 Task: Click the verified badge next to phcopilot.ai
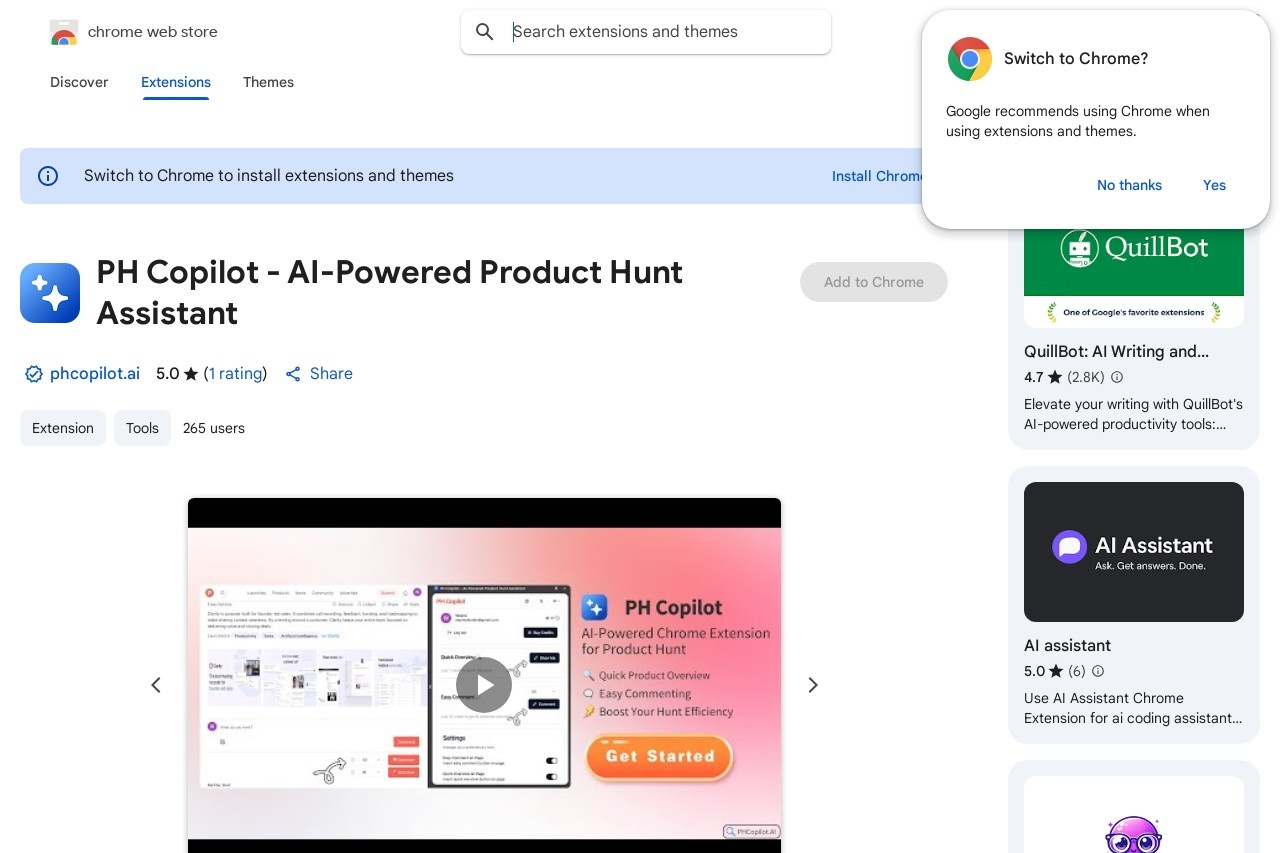[34, 374]
